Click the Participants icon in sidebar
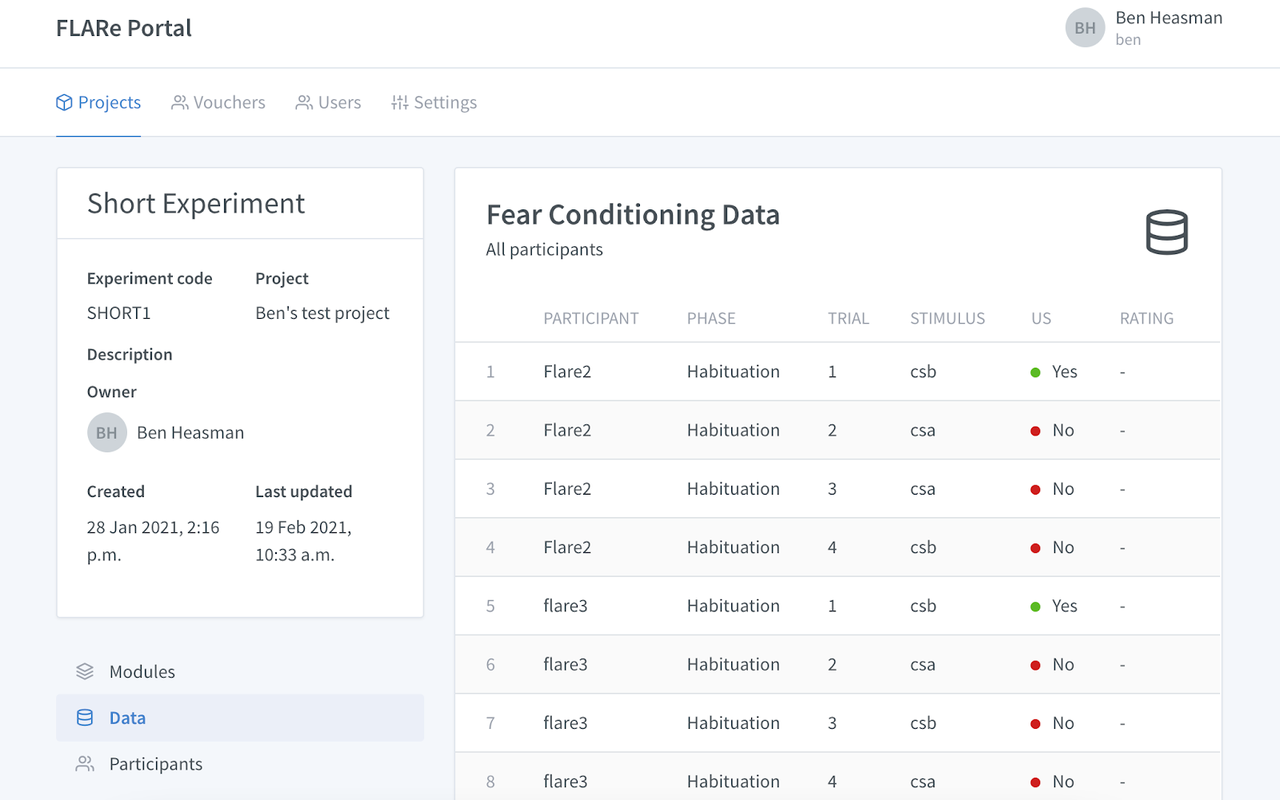Viewport: 1280px width, 800px height. [x=85, y=763]
